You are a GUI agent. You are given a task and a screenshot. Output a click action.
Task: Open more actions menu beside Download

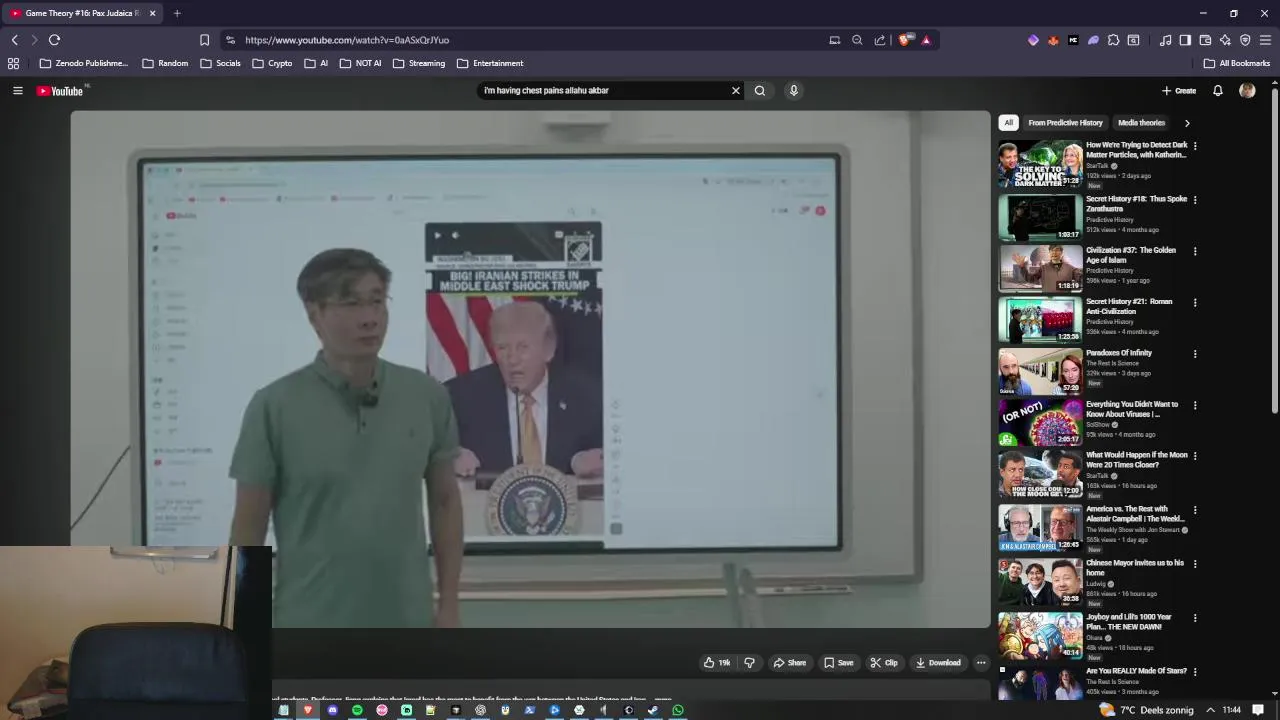pos(981,663)
